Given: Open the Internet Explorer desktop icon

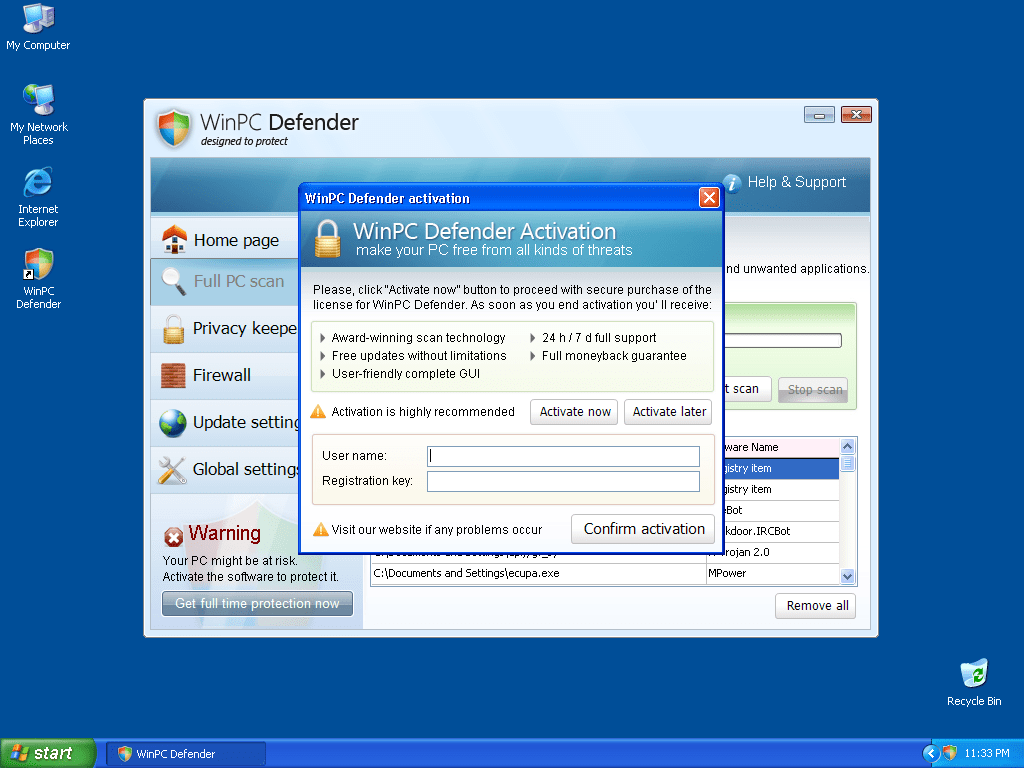Looking at the screenshot, I should (38, 184).
